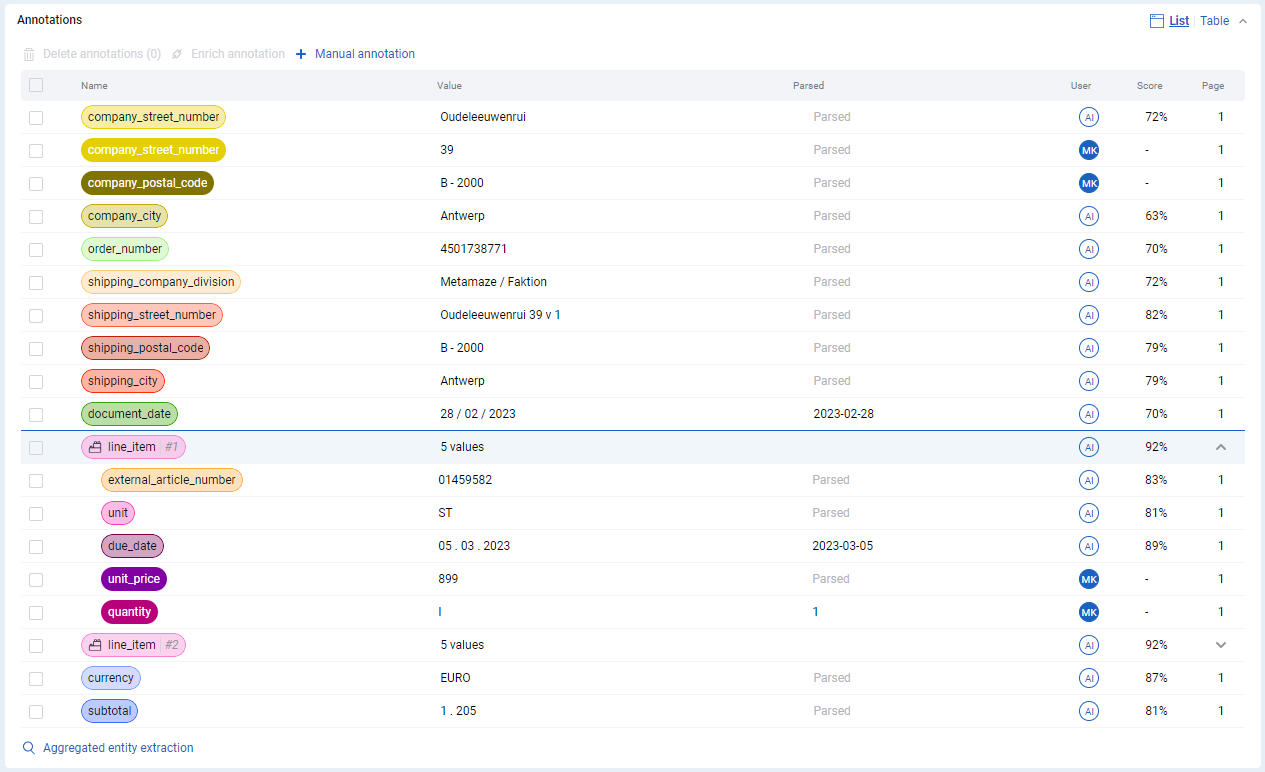
Task: Click the value Oudeleeuwenrui 39 v 1
Action: [x=500, y=315]
